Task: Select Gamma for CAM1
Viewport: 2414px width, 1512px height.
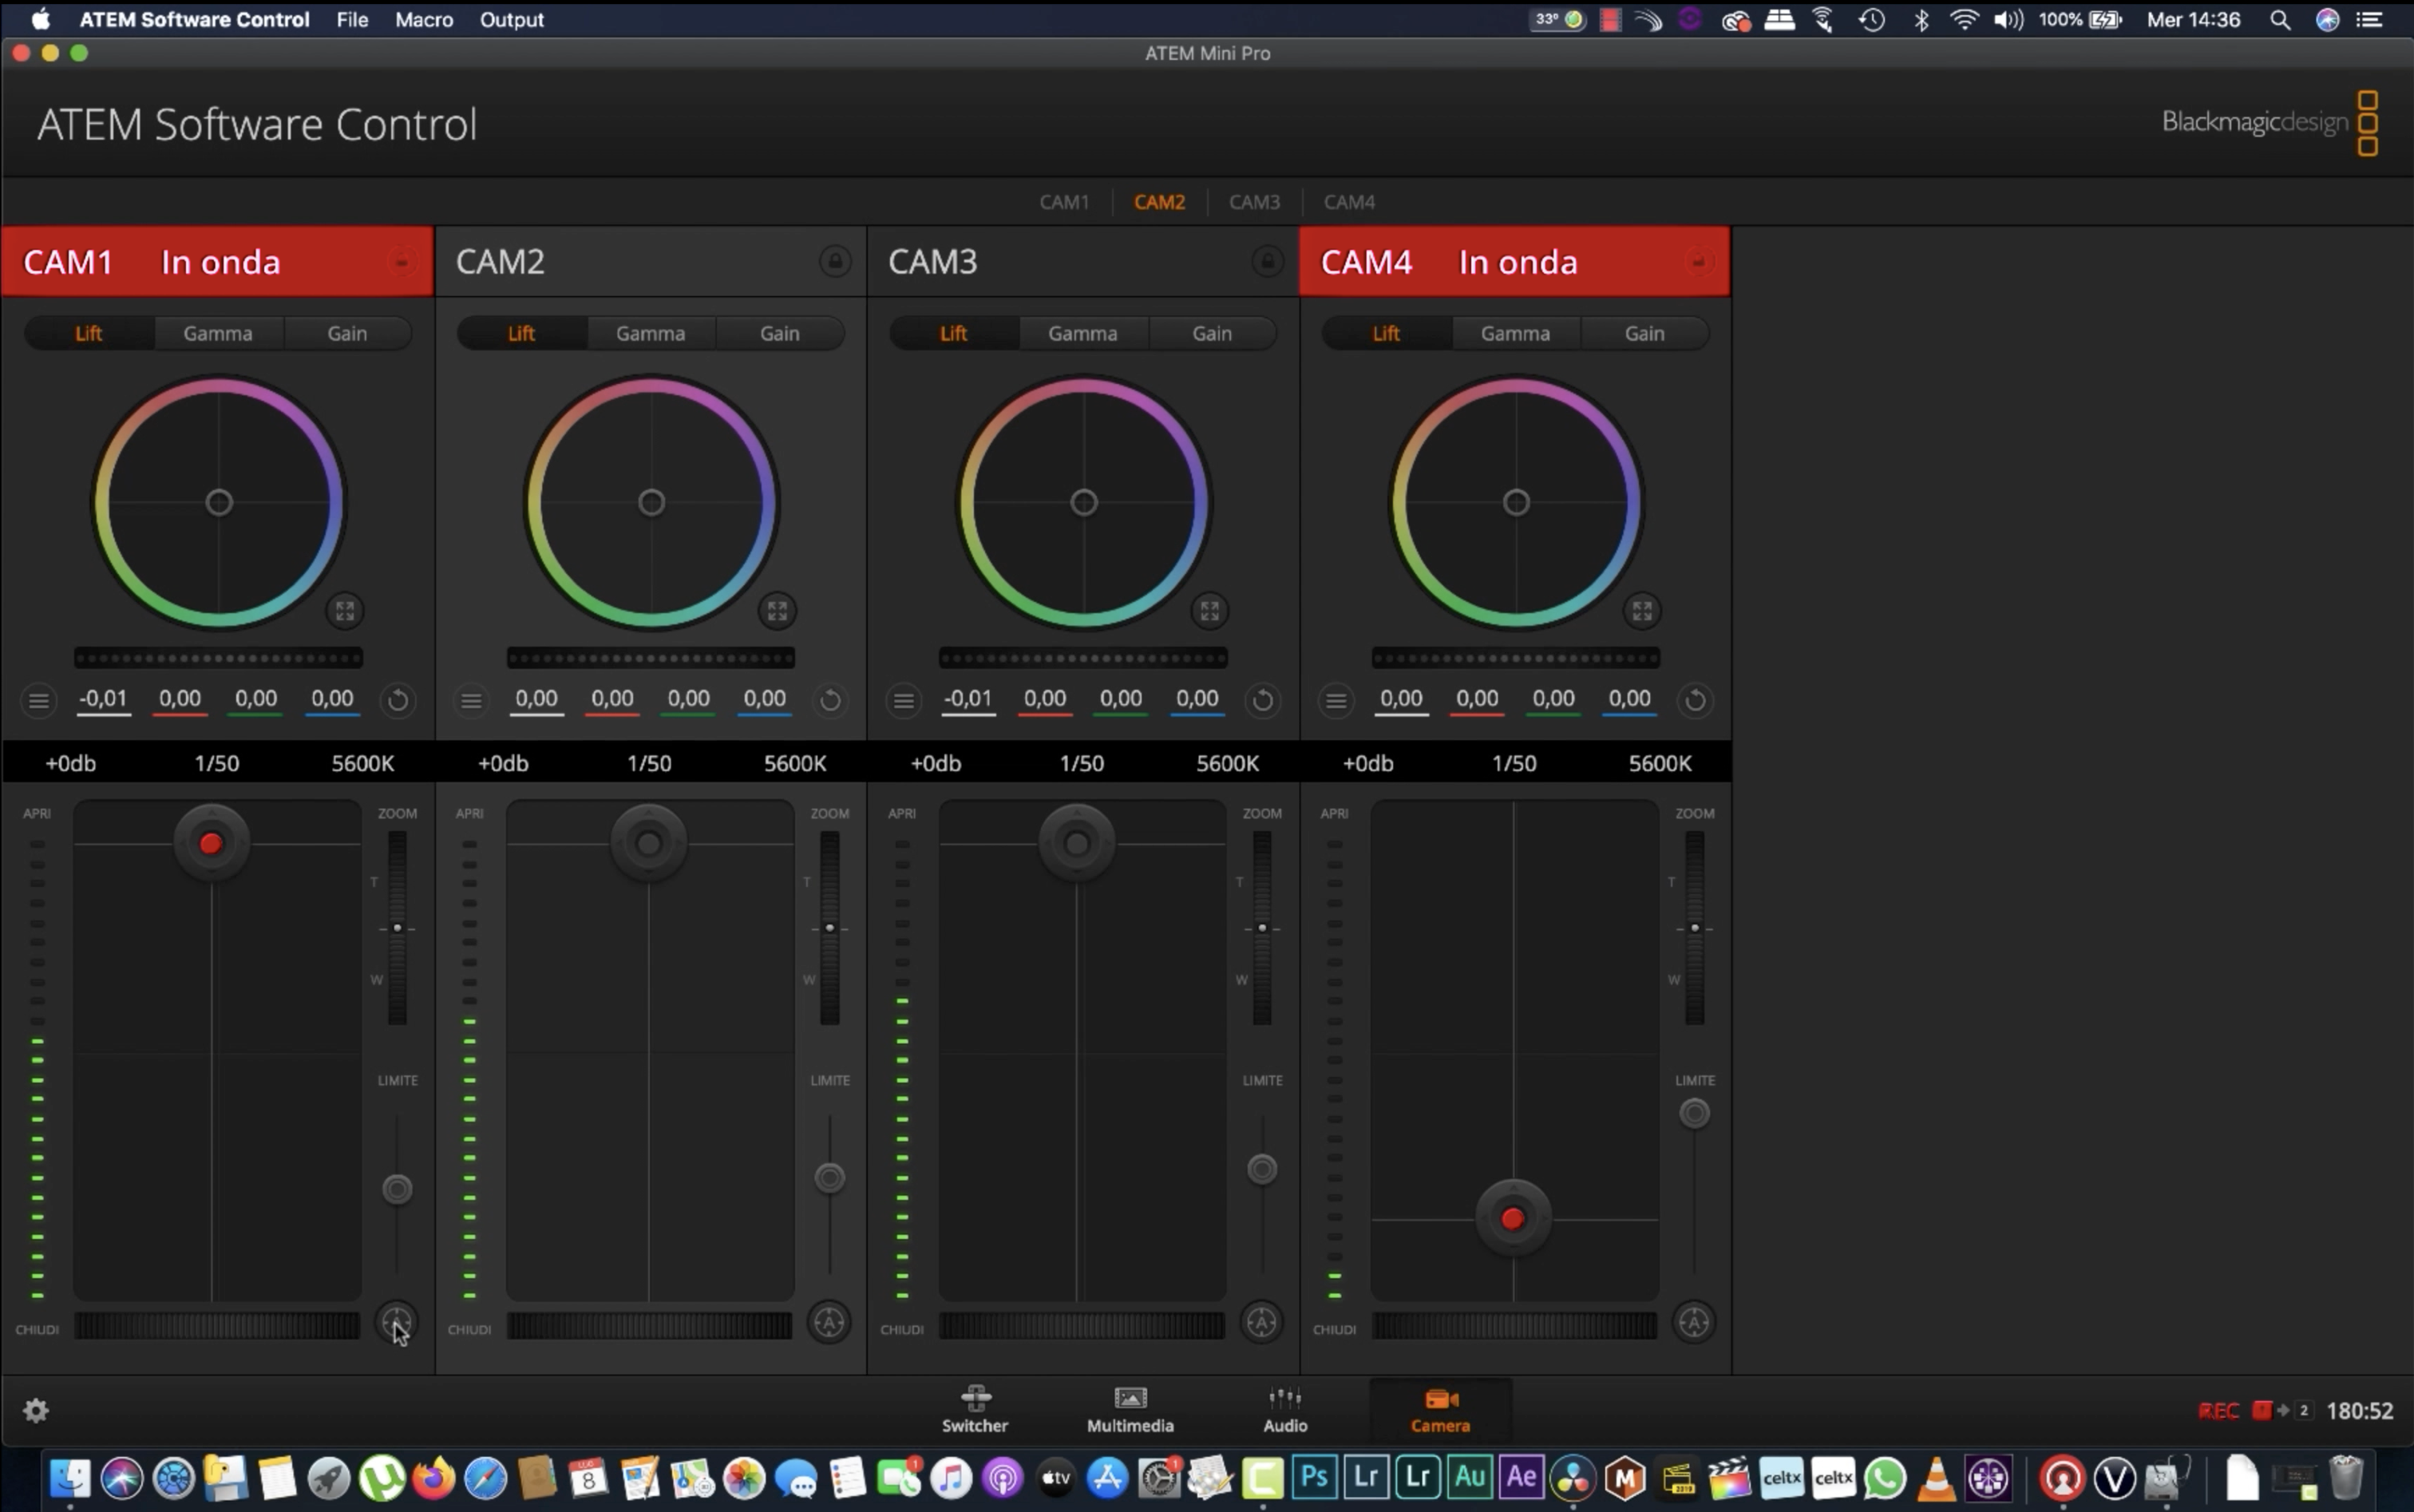Action: (218, 333)
